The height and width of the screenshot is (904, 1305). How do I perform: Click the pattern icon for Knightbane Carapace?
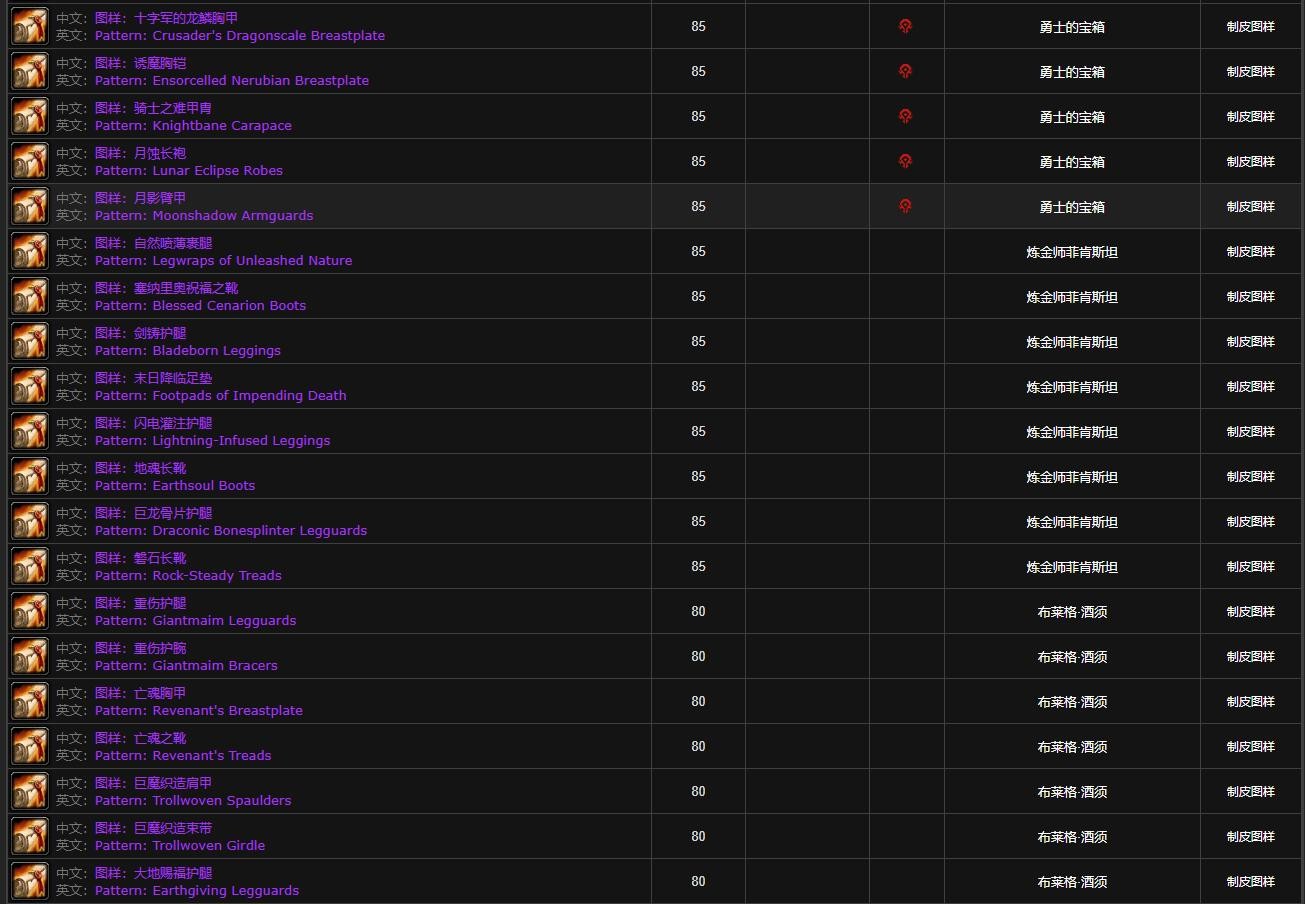[30, 117]
